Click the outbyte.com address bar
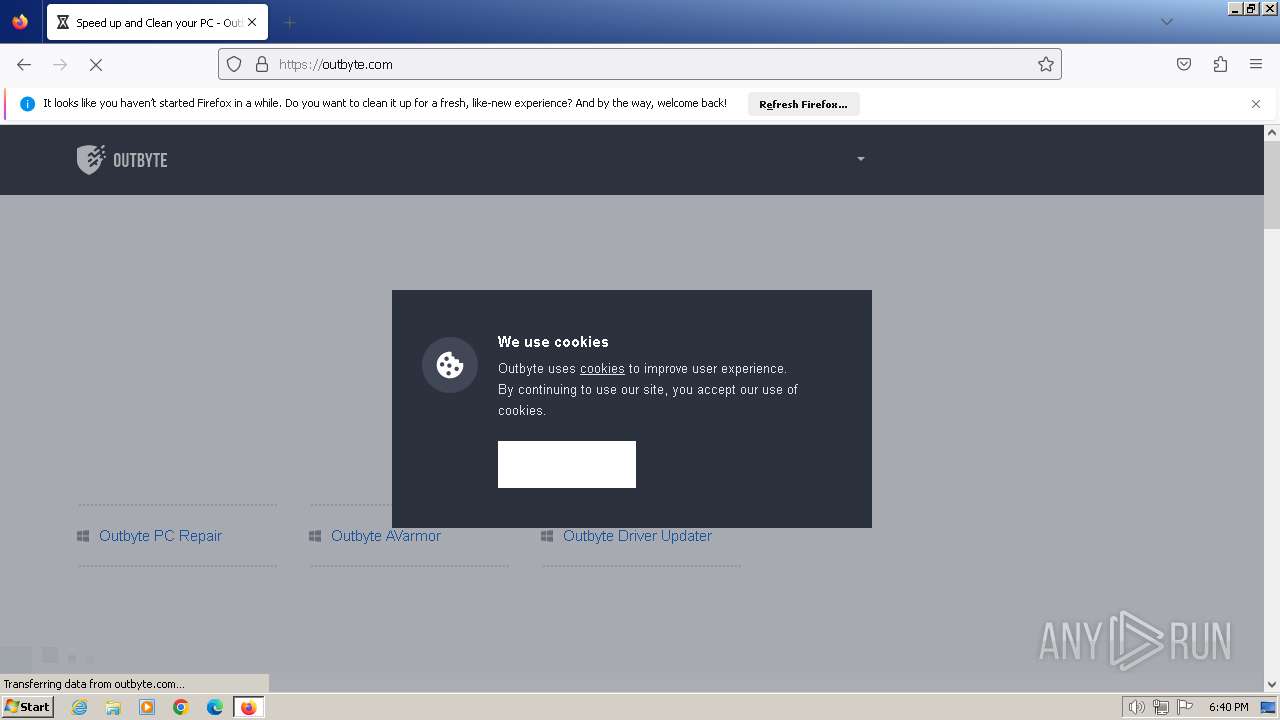1280x720 pixels. [x=640, y=64]
